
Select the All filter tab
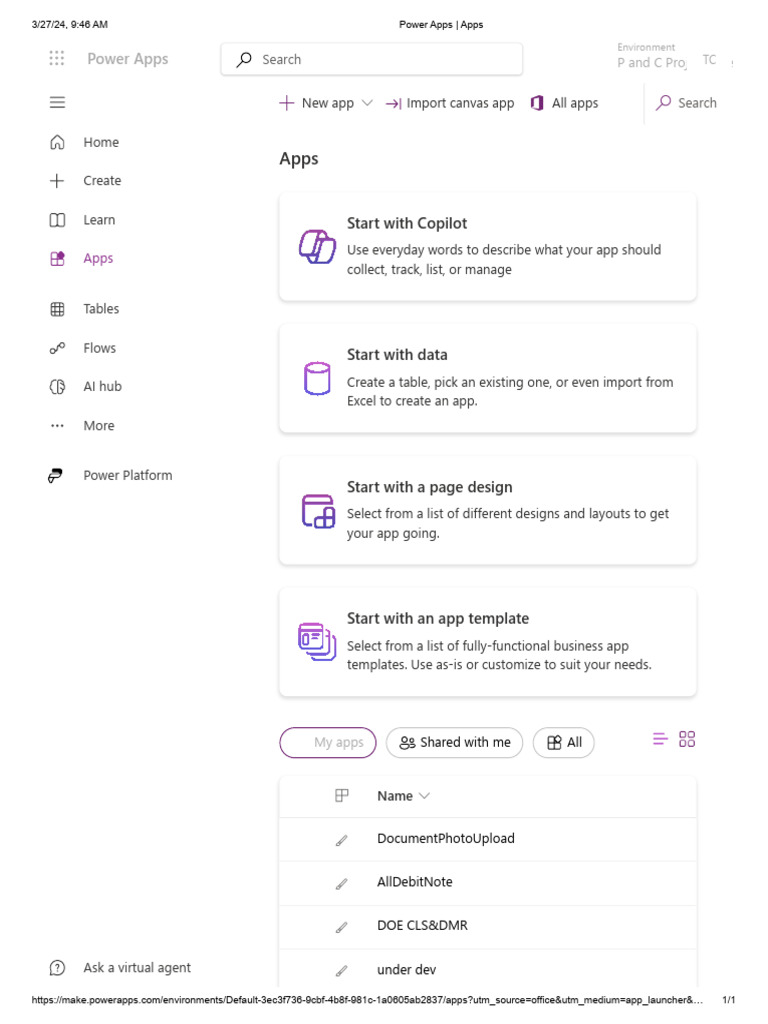coord(564,743)
